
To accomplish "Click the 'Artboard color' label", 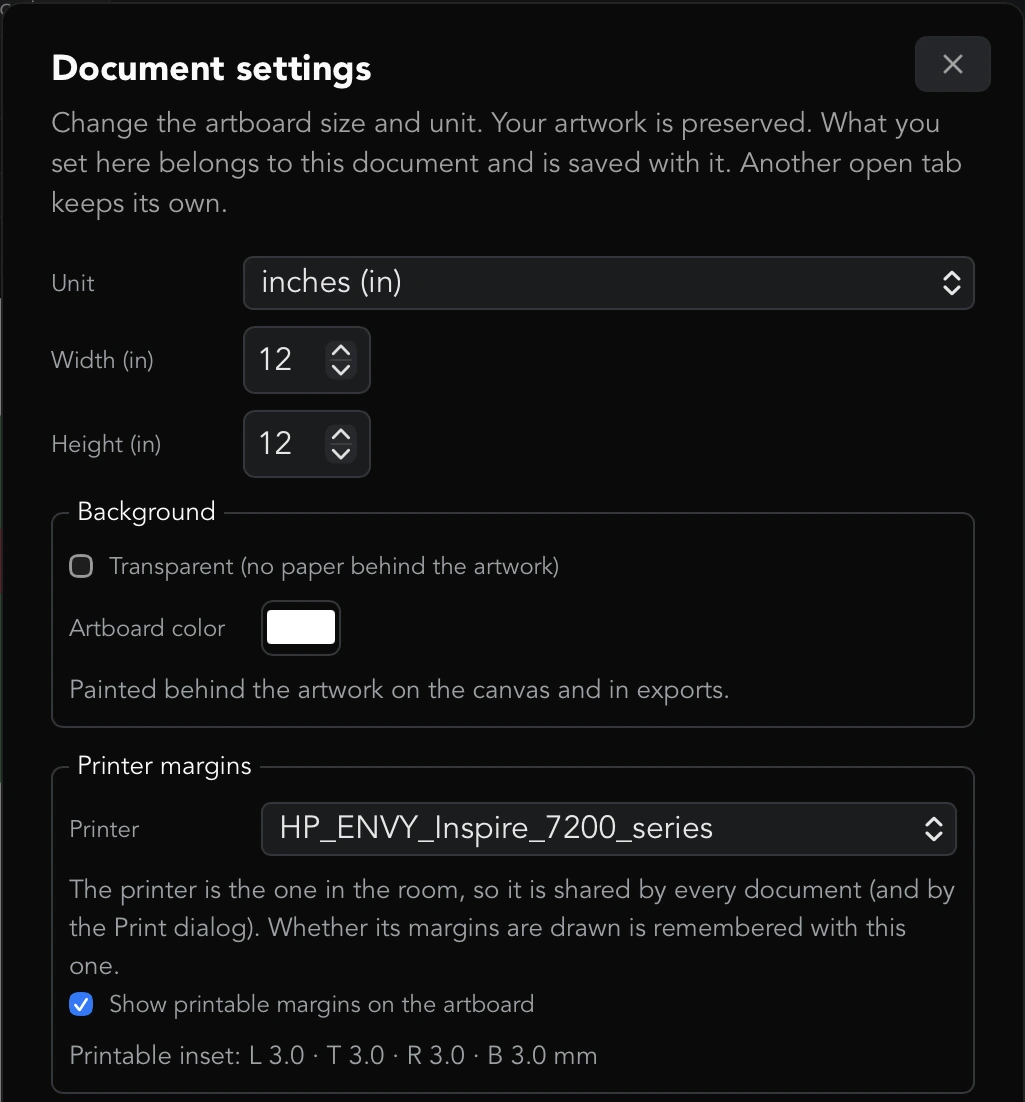I will [147, 628].
